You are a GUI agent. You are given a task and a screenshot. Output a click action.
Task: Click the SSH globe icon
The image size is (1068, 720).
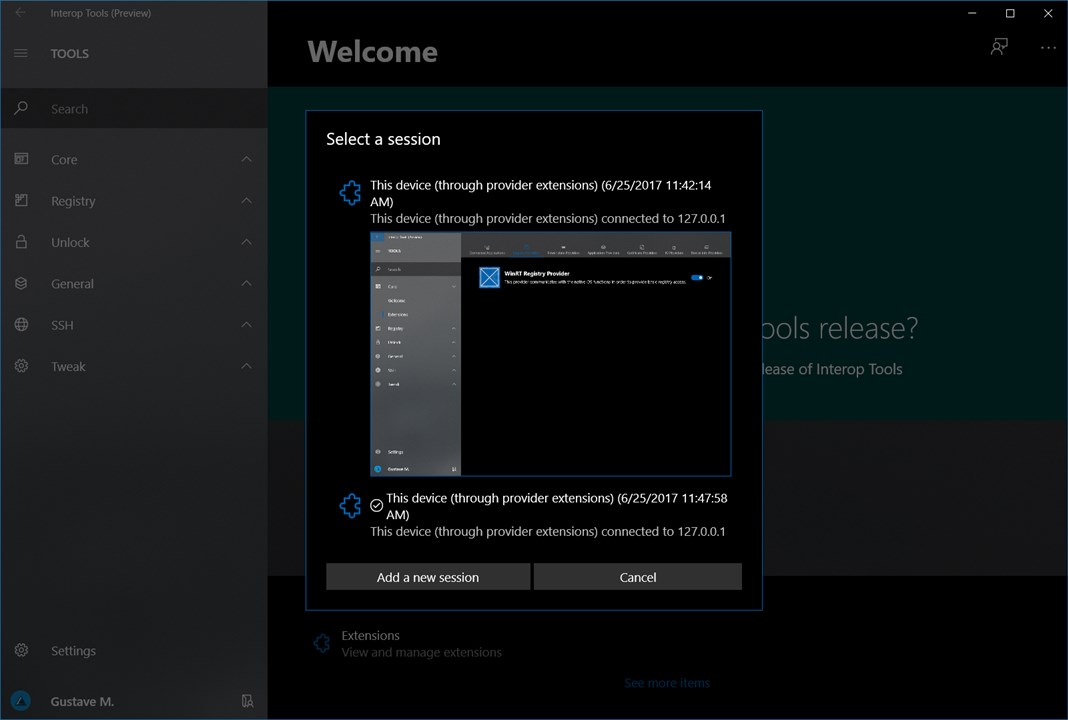point(21,324)
